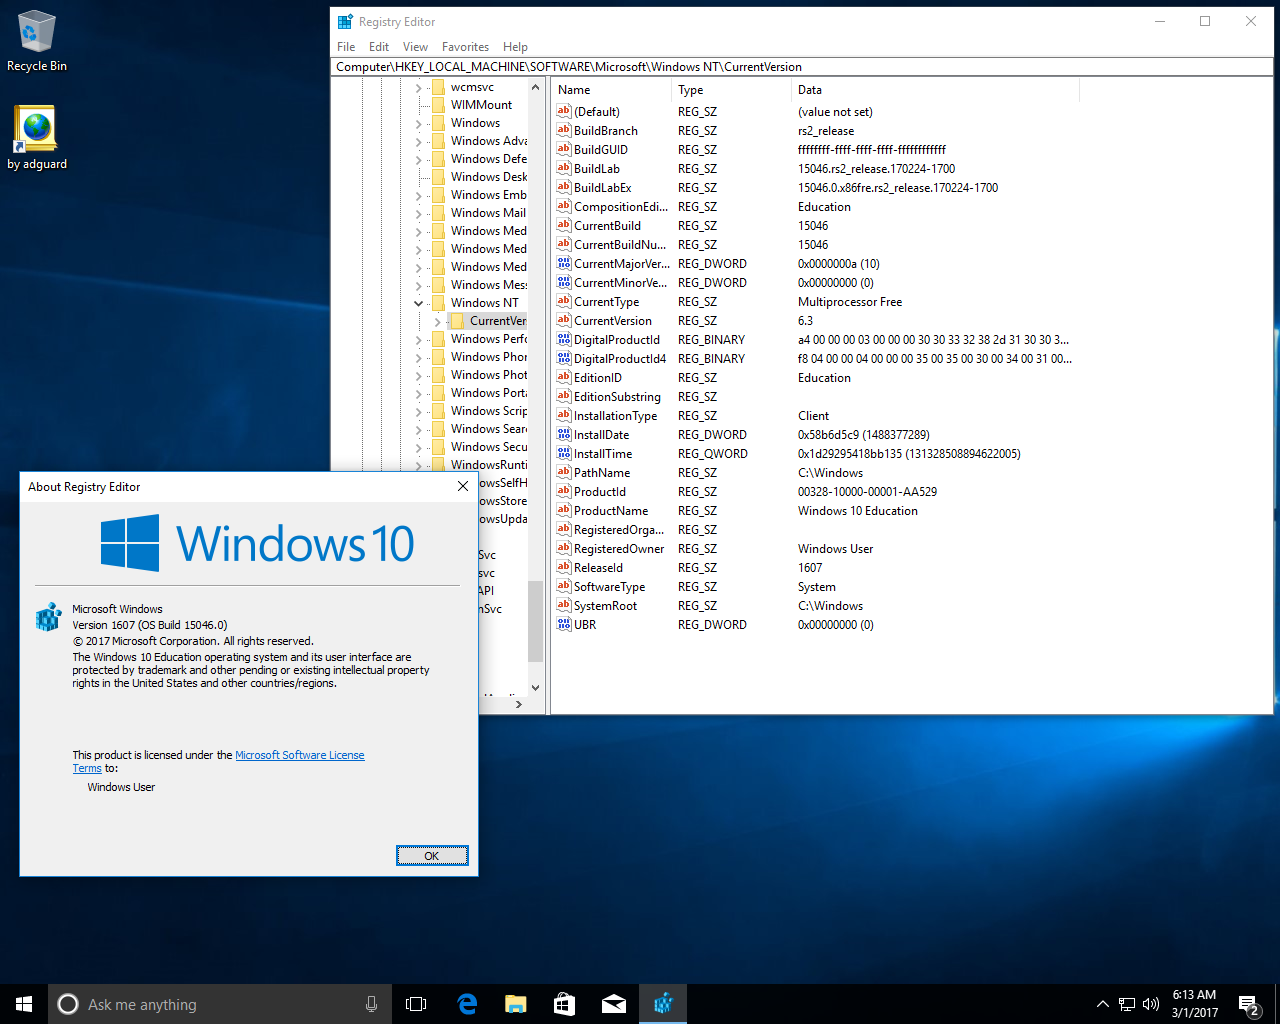
Task: Select the BuildLabEx value name
Action: pos(602,187)
